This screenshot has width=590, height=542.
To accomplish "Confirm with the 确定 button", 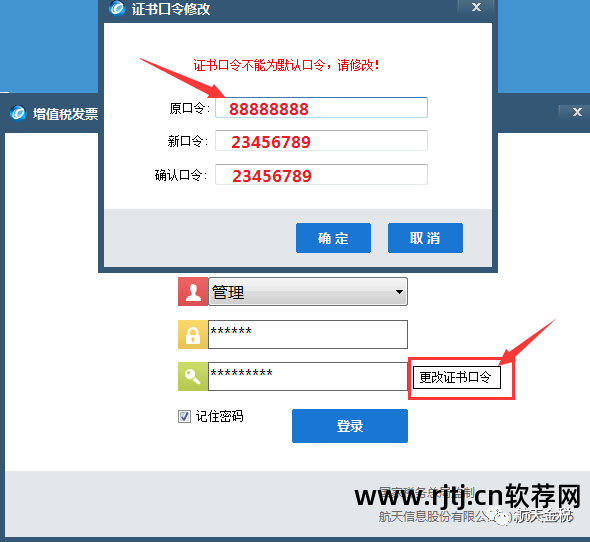I will (x=333, y=238).
